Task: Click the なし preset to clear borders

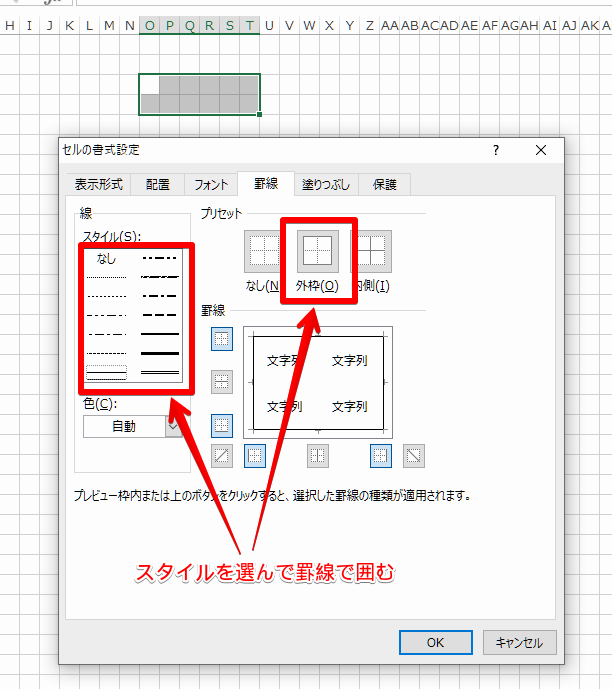Action: point(262,251)
